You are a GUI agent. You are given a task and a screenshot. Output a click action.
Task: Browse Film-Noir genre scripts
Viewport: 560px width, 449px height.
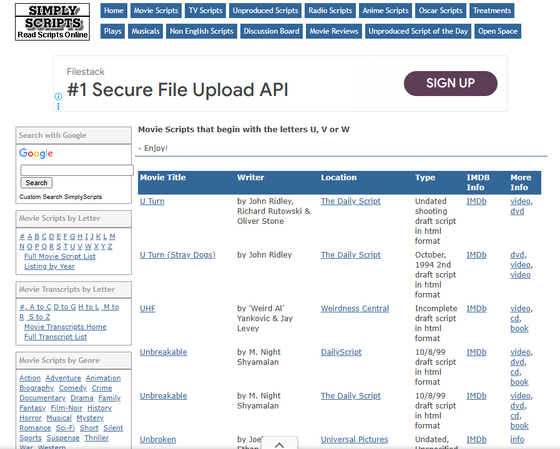(x=66, y=408)
